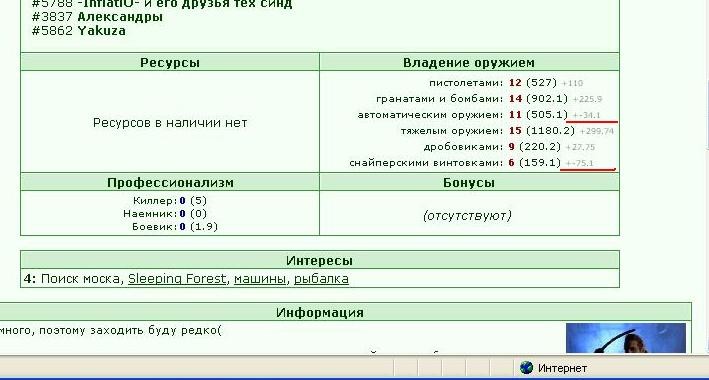Click the Ресурсы section header
This screenshot has width=709, height=380.
170,62
